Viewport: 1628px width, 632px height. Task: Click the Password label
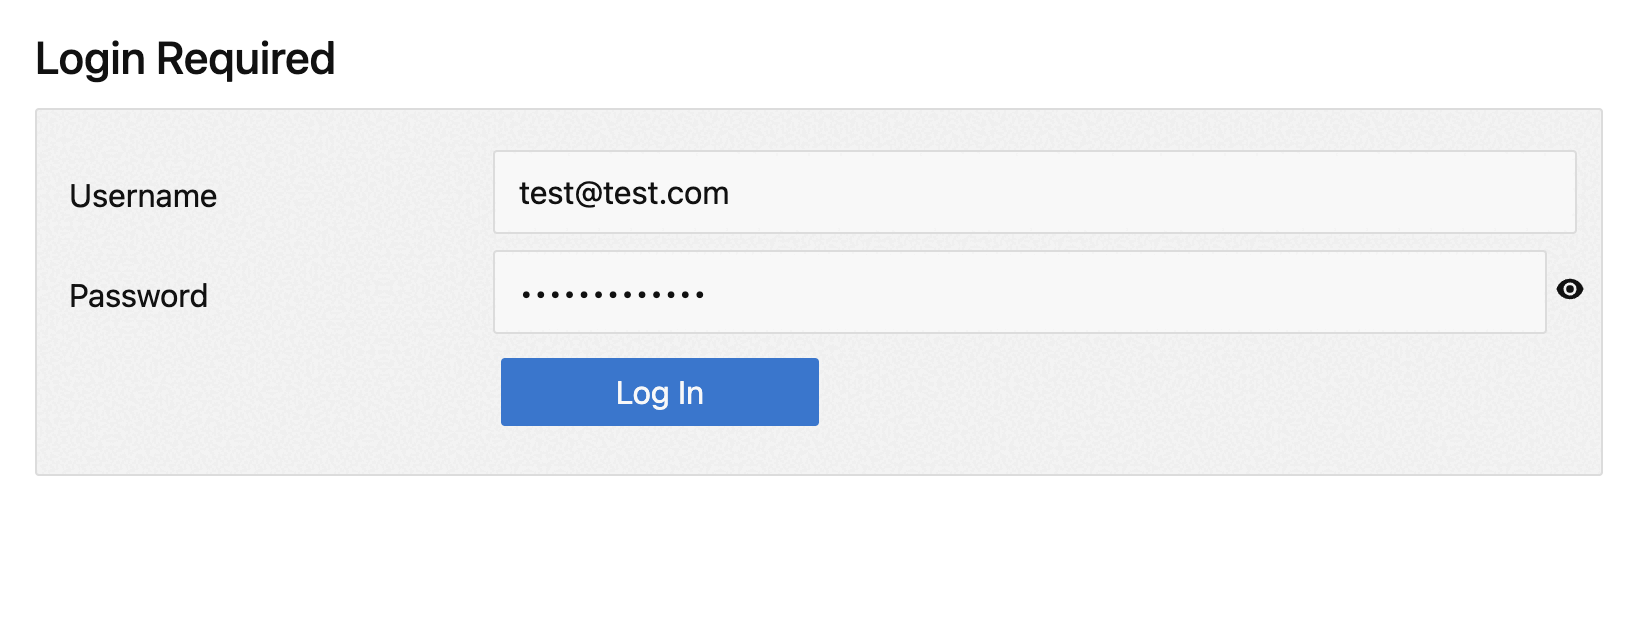[138, 296]
